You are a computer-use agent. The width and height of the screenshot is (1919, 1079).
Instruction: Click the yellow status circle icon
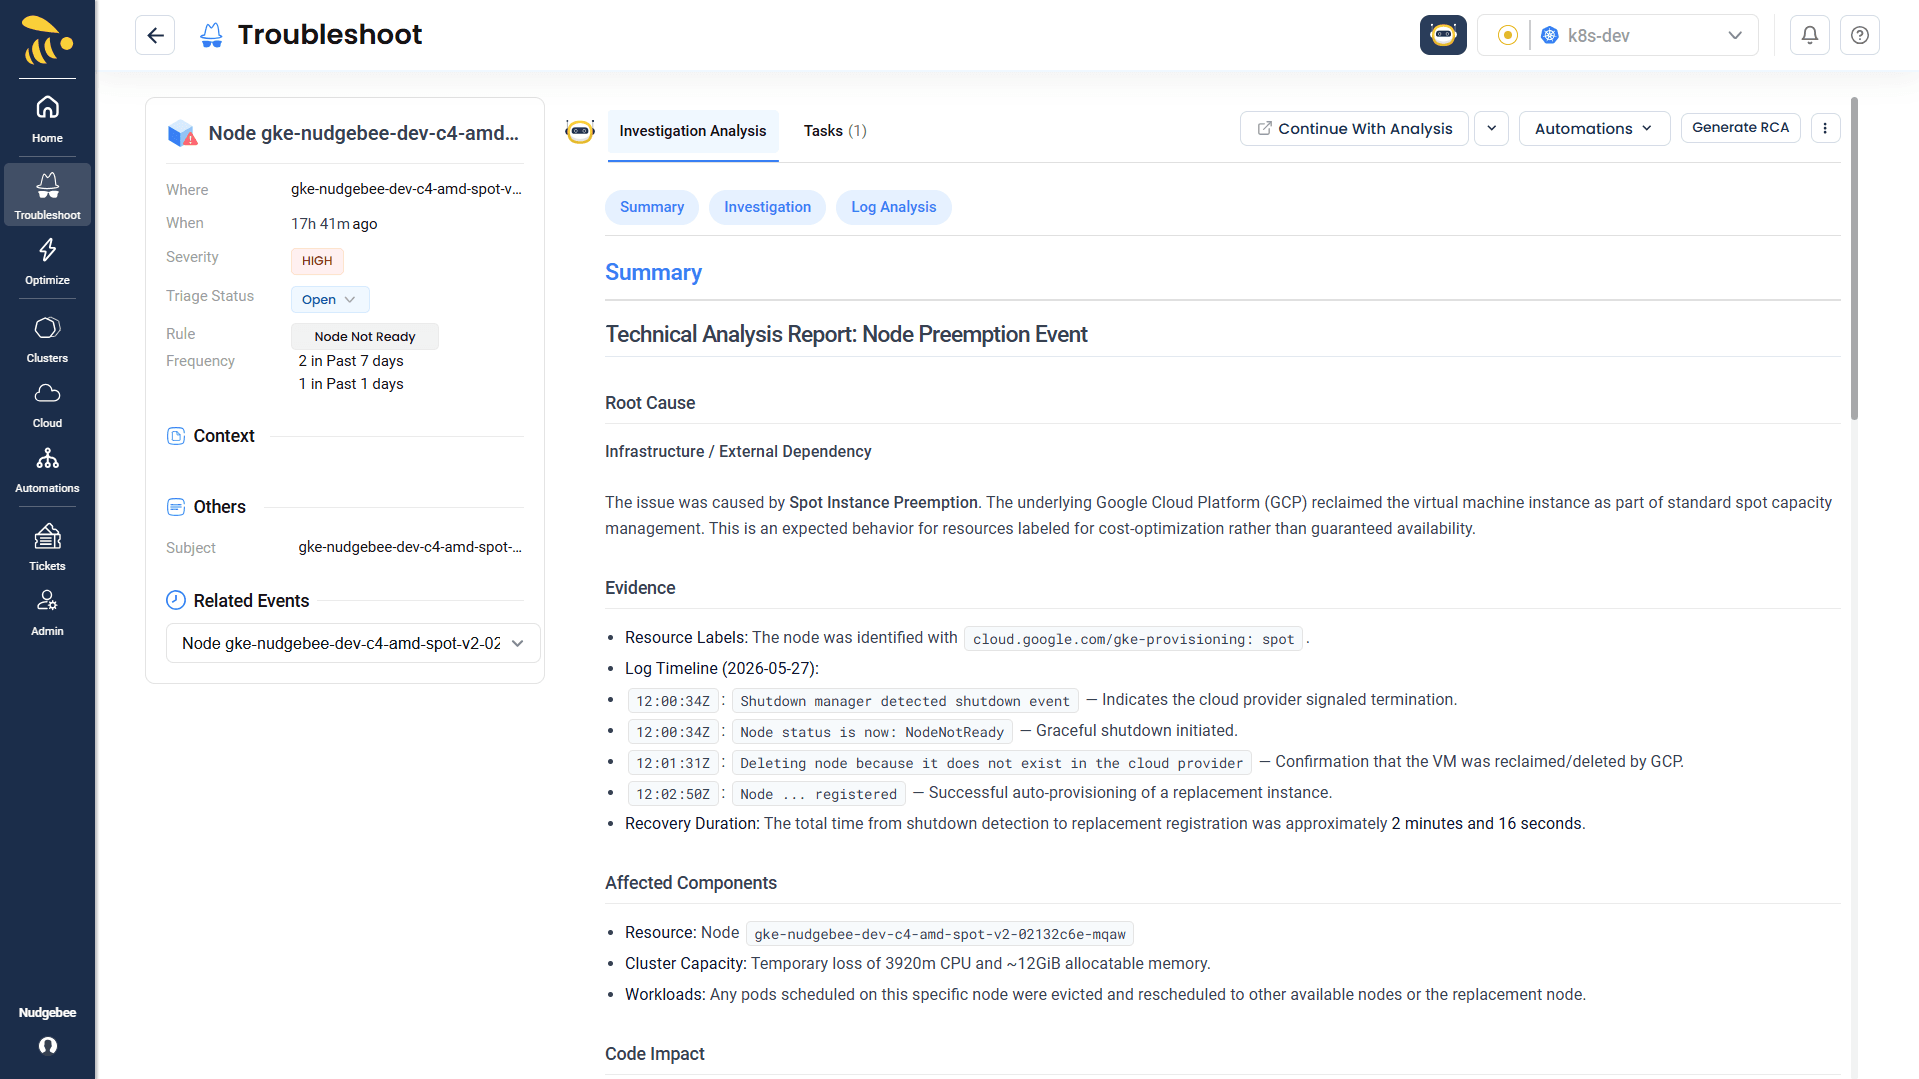click(1507, 35)
